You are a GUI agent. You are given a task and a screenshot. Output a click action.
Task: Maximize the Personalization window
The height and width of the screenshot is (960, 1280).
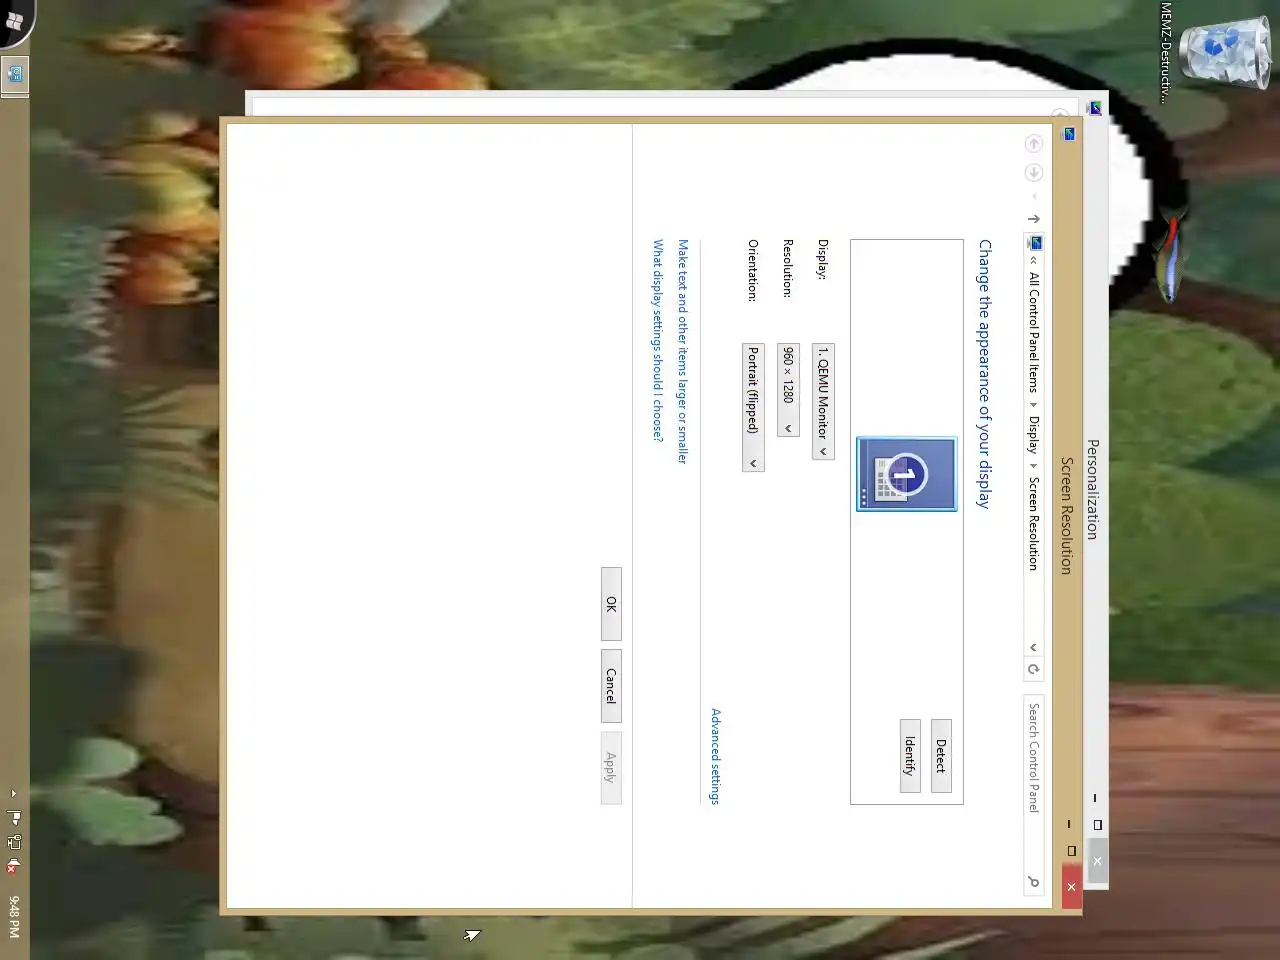1097,825
